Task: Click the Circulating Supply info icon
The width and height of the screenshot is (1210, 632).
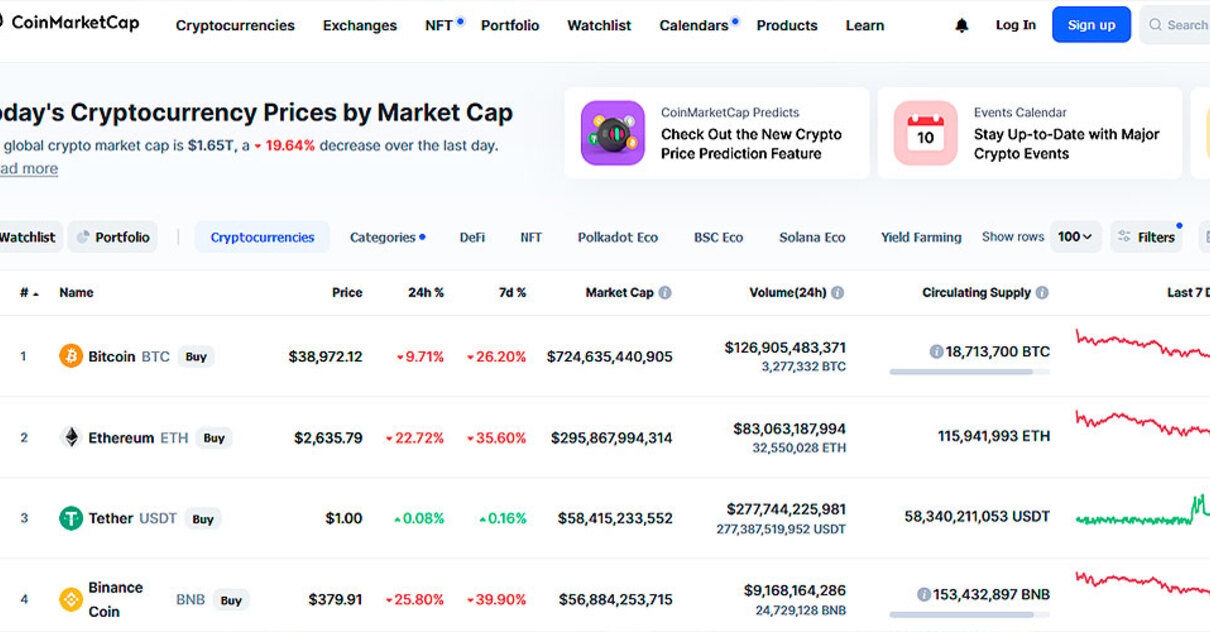Action: [x=1042, y=293]
